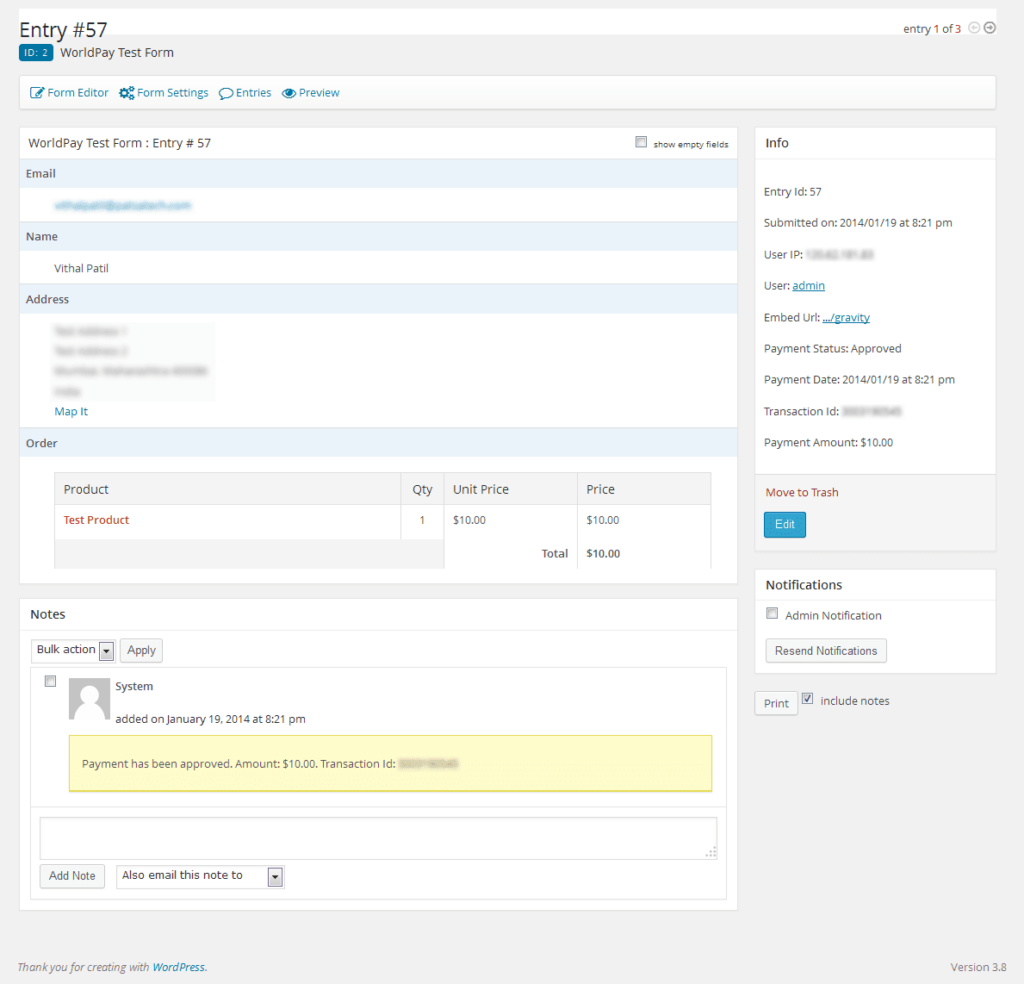Image resolution: width=1024 pixels, height=984 pixels.
Task: Switch to Form Settings
Action: (x=171, y=92)
